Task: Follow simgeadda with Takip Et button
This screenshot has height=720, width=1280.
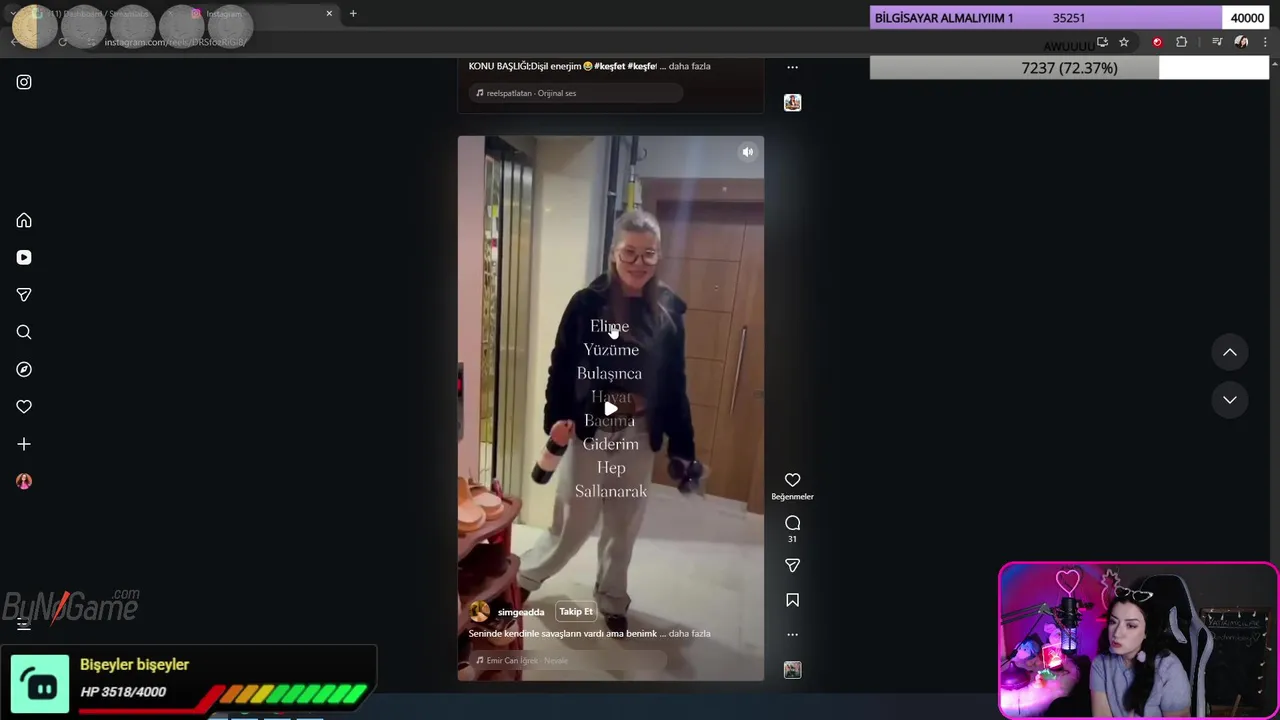Action: click(x=576, y=611)
